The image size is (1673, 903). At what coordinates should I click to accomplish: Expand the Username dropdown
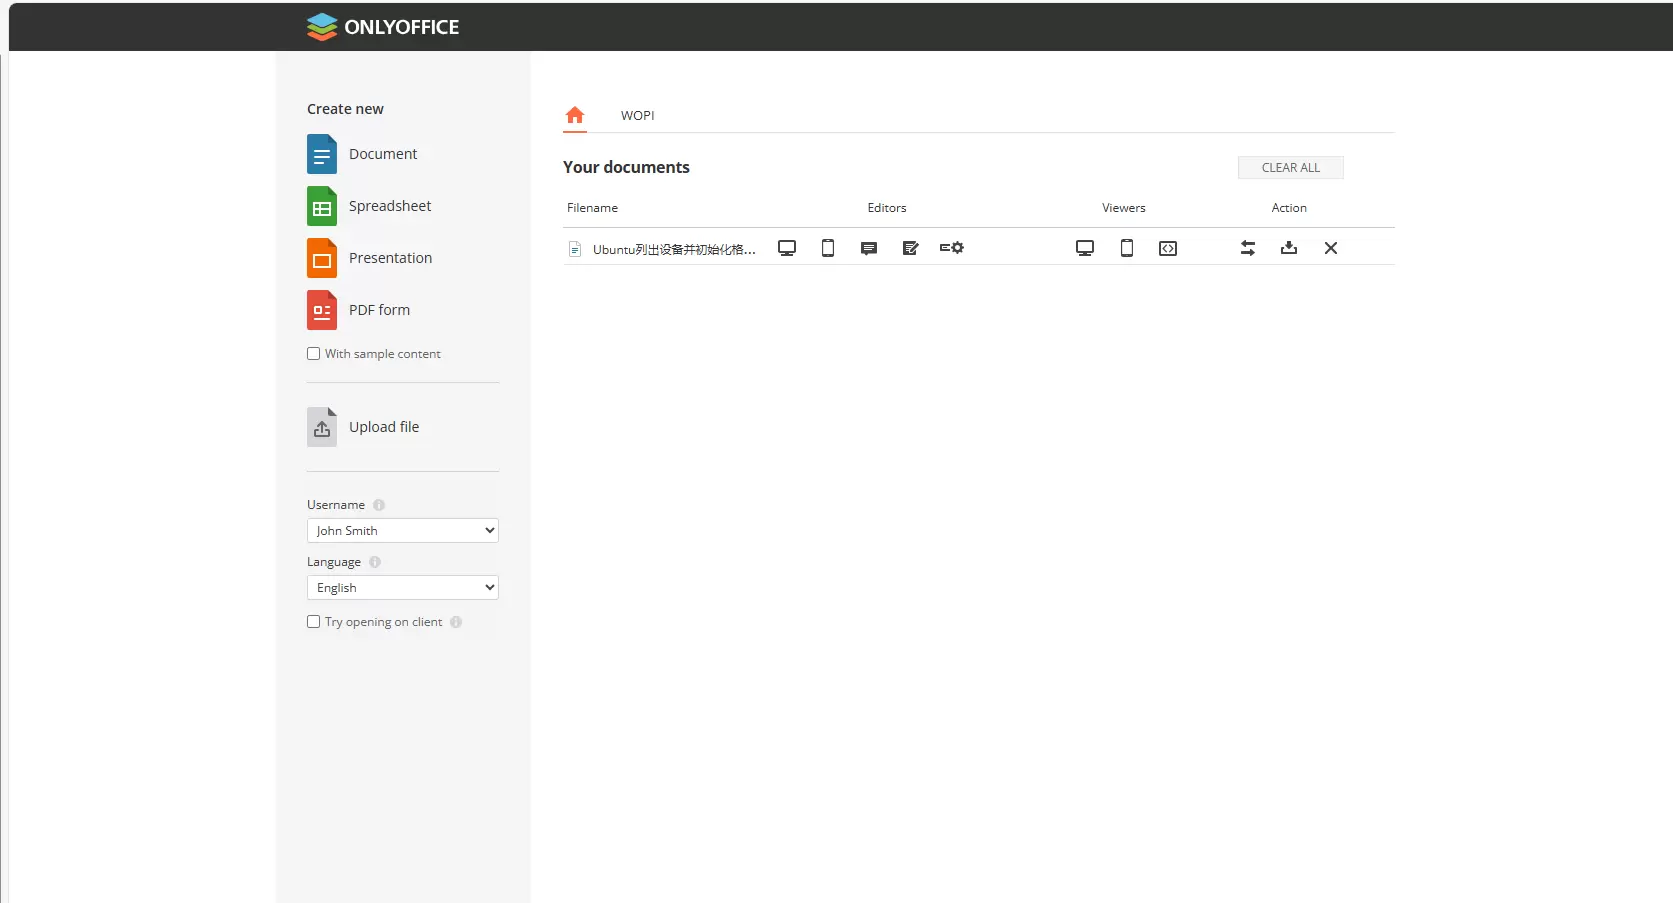402,531
